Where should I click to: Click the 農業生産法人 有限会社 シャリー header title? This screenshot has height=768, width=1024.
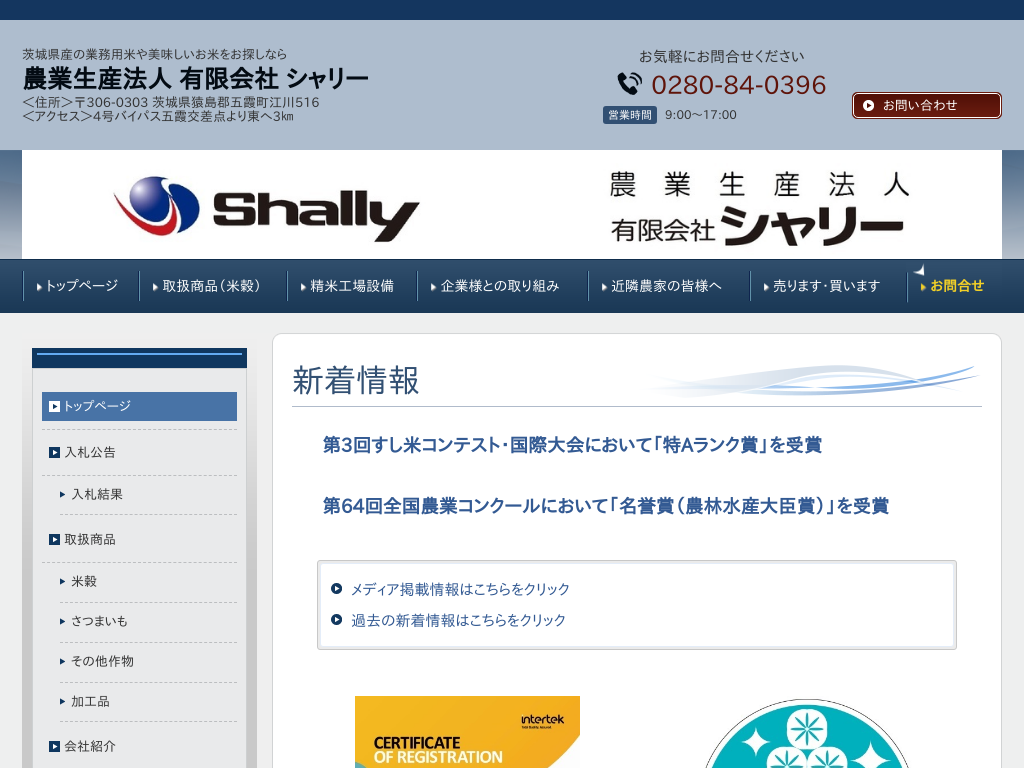click(x=196, y=79)
